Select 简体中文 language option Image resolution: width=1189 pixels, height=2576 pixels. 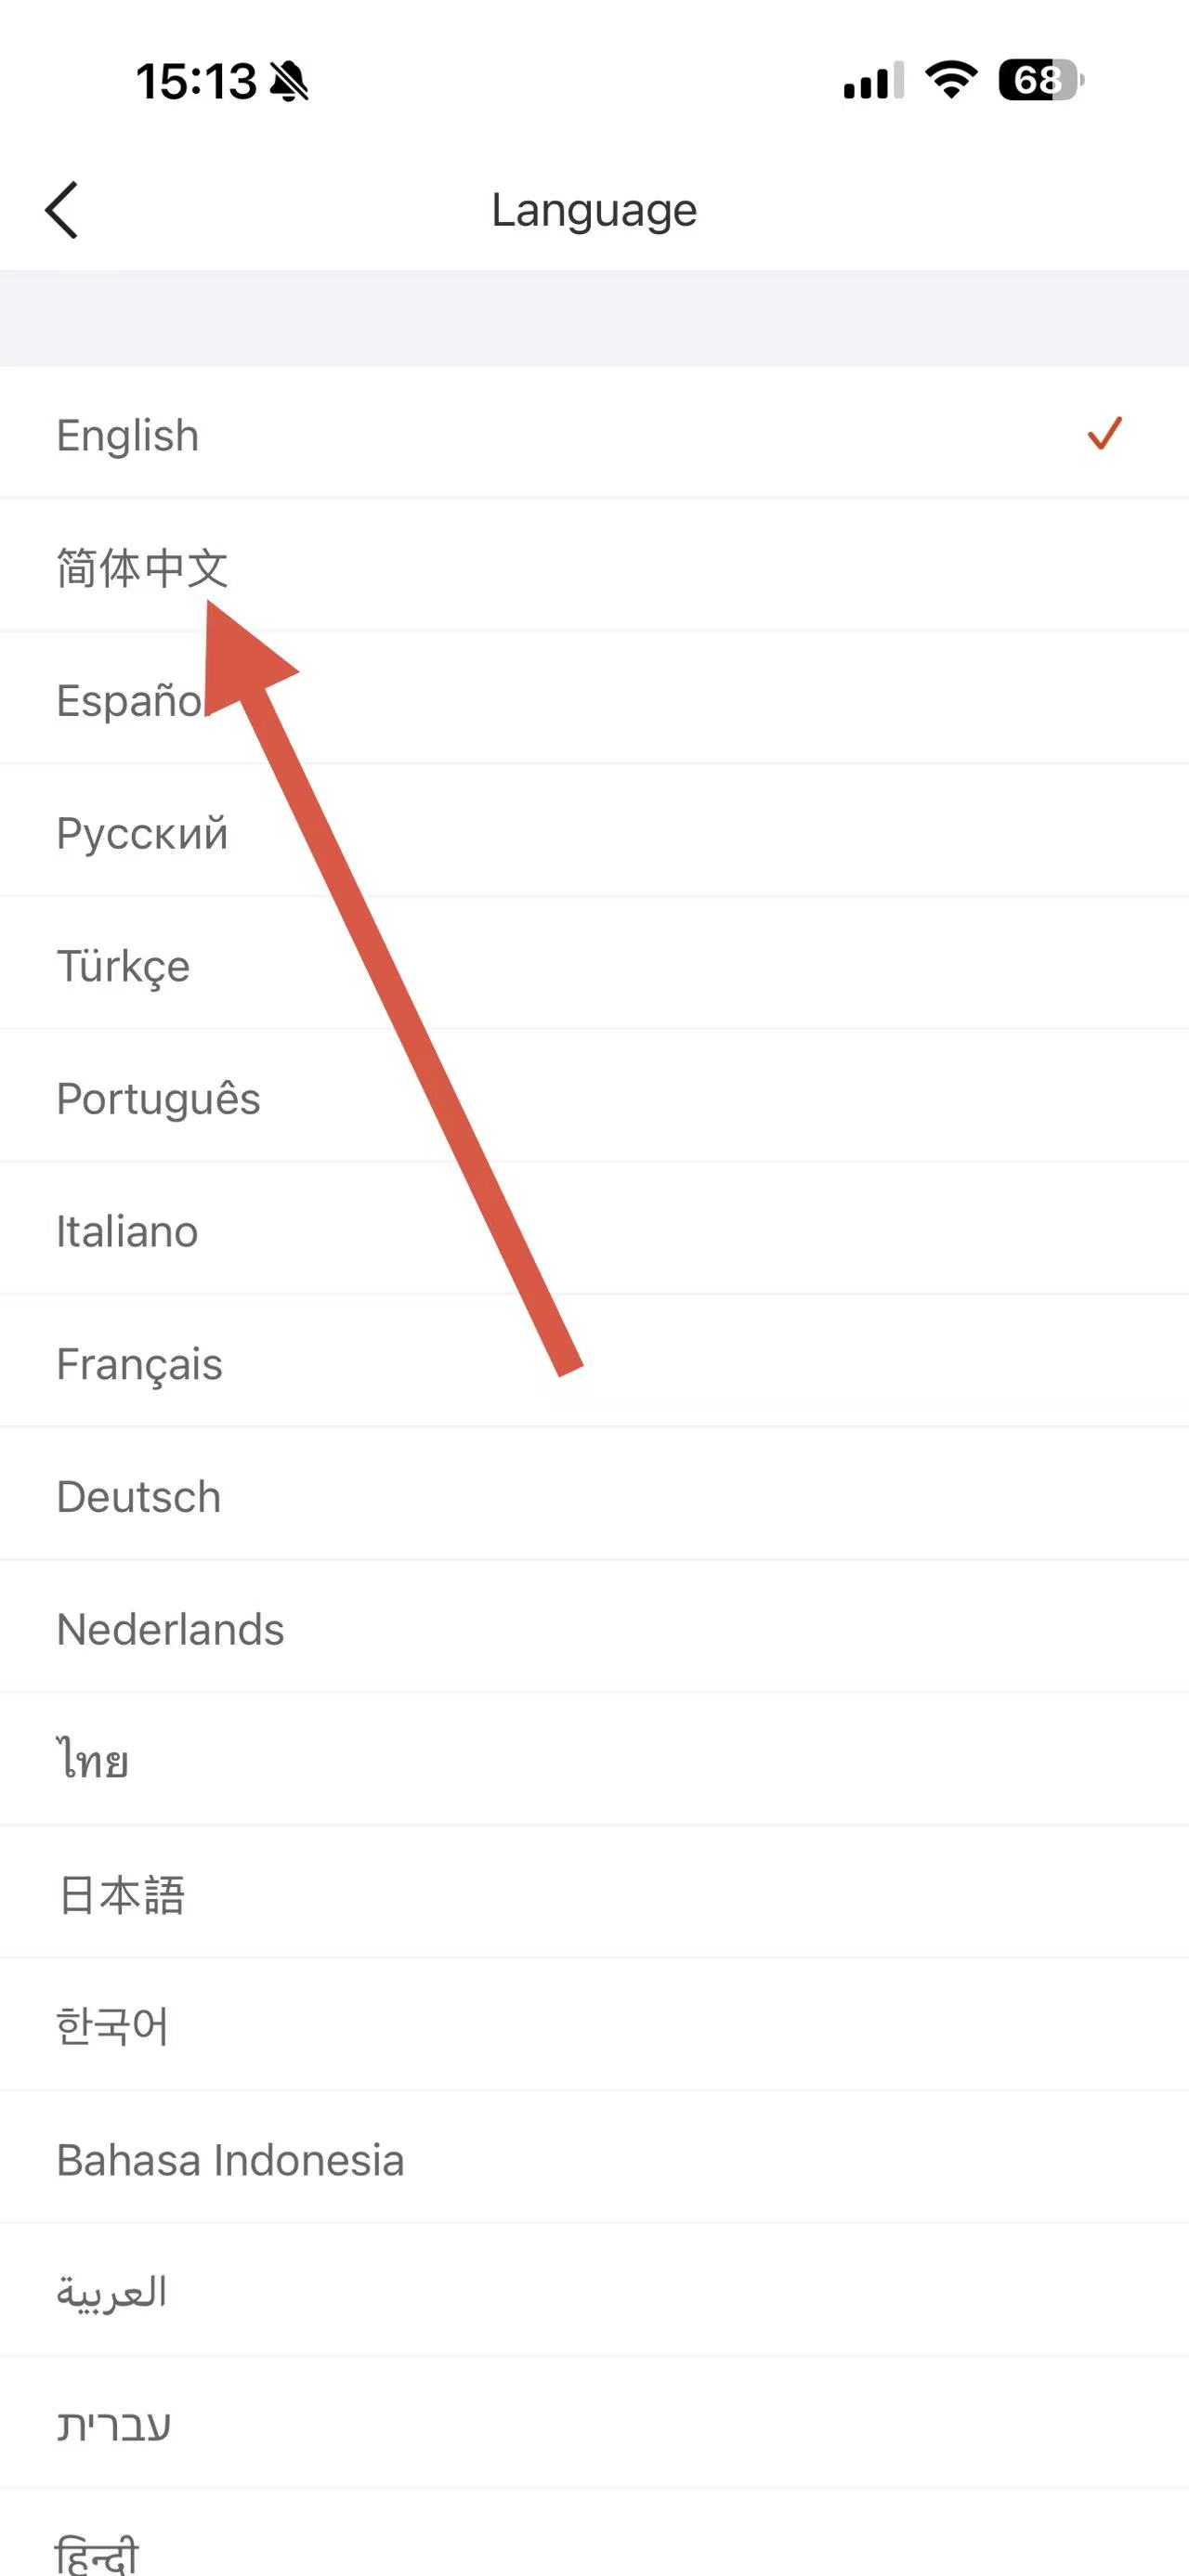click(x=142, y=568)
